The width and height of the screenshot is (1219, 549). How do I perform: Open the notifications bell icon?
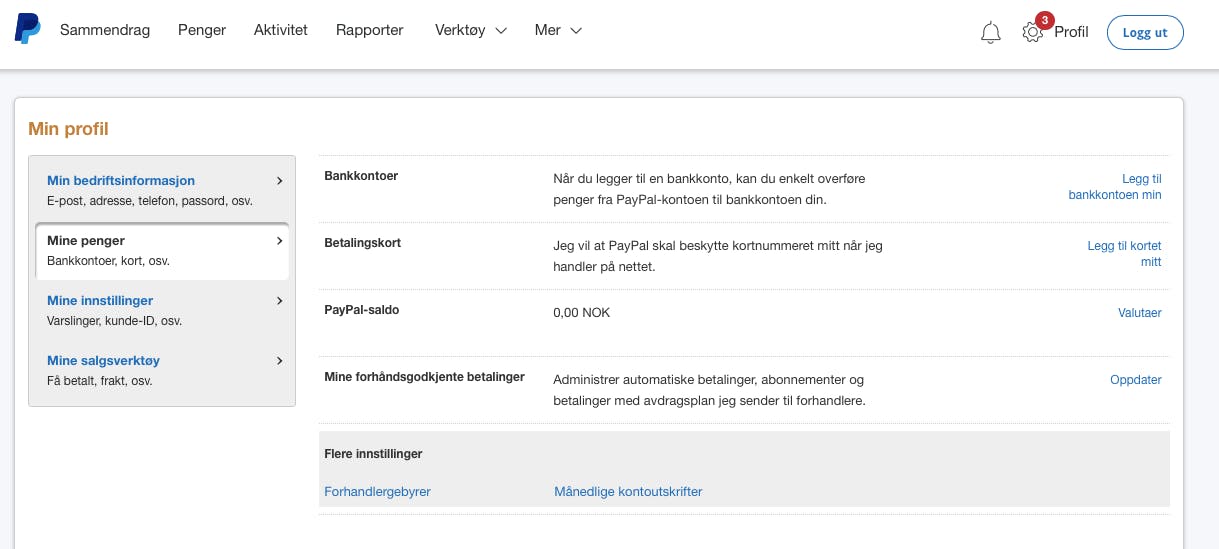(x=991, y=32)
